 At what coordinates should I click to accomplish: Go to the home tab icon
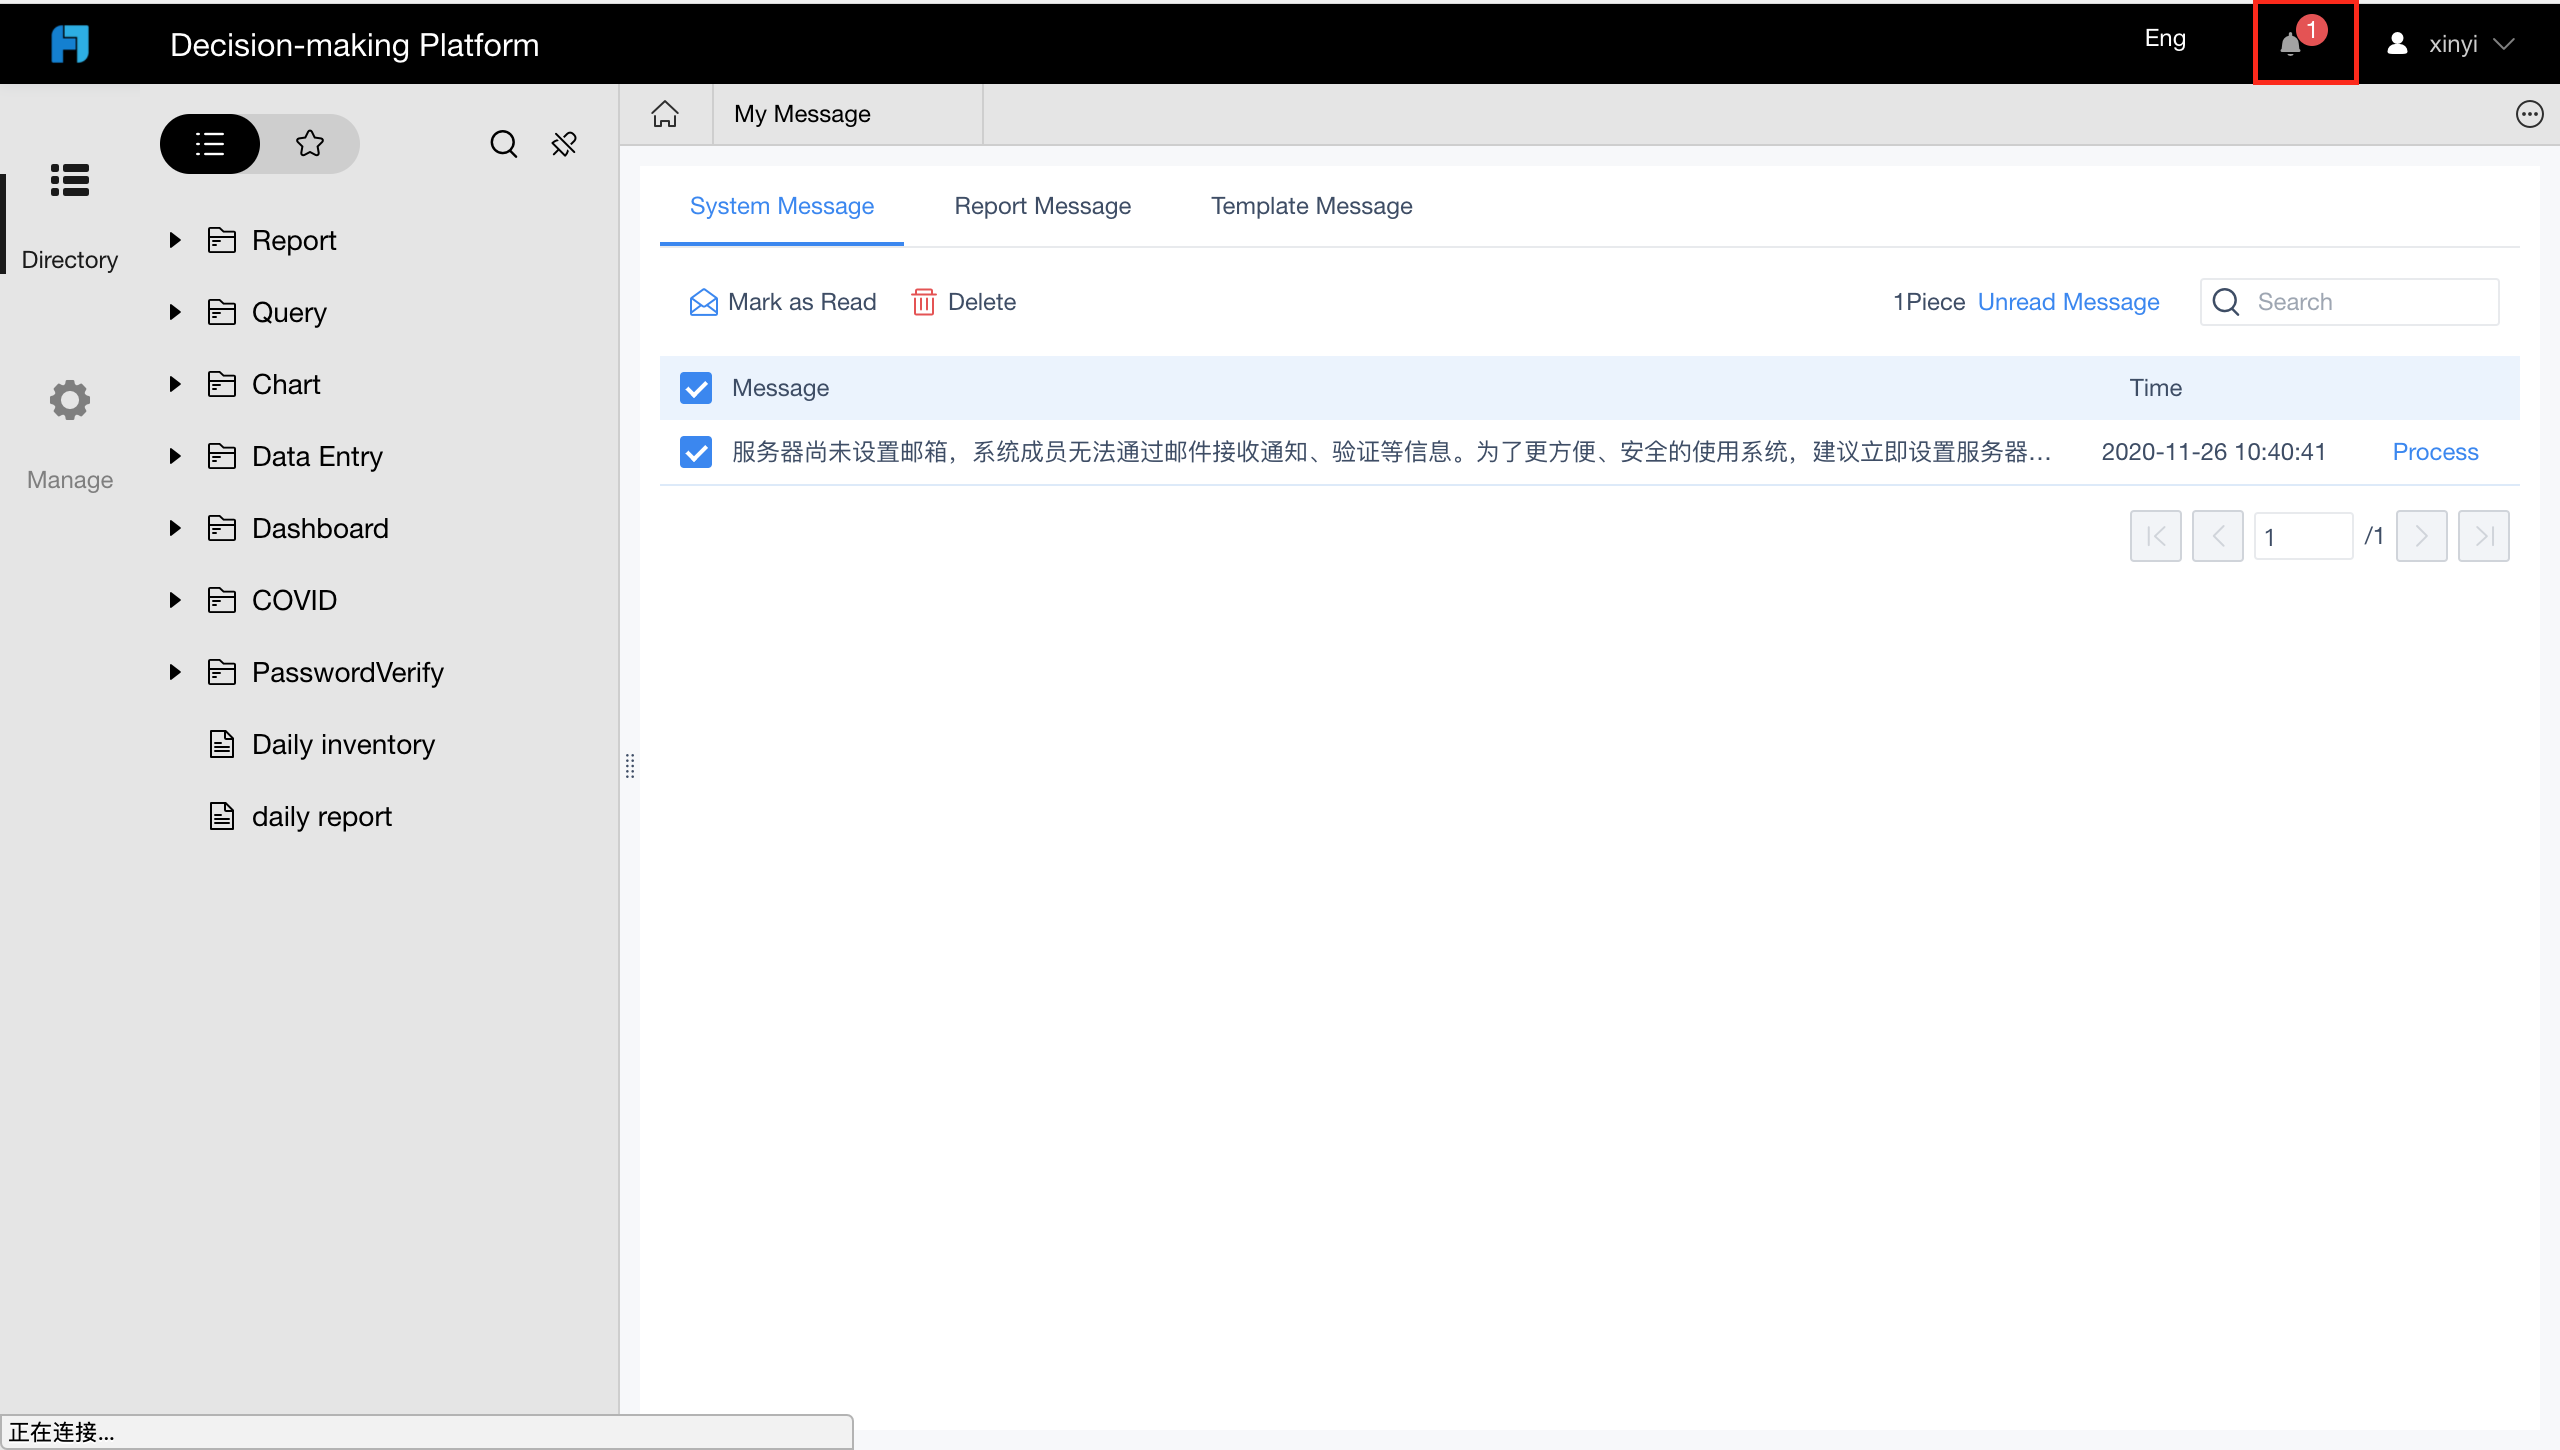[x=665, y=114]
